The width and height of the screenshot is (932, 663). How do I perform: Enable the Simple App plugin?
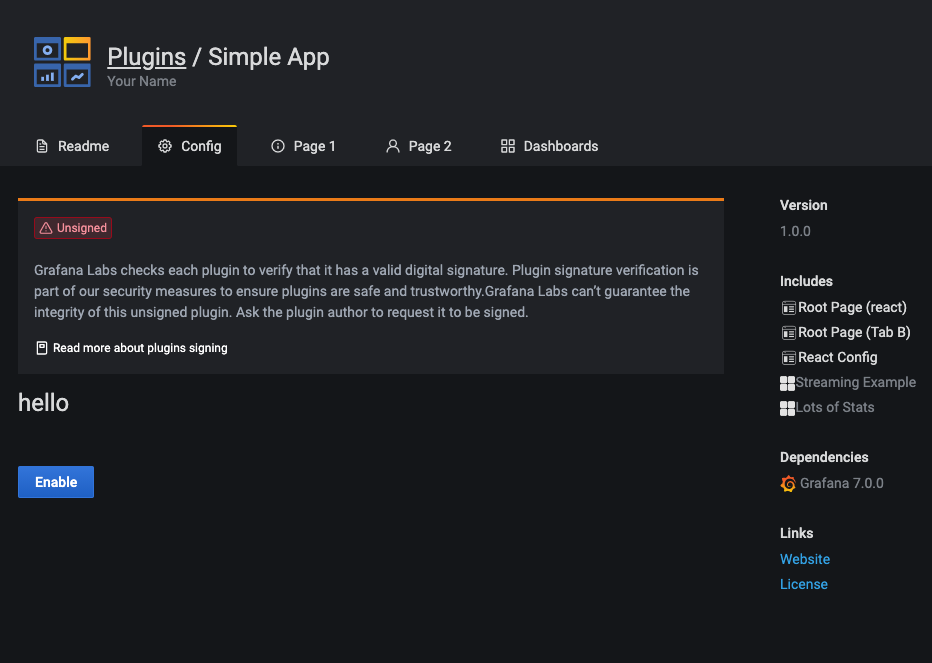point(56,482)
